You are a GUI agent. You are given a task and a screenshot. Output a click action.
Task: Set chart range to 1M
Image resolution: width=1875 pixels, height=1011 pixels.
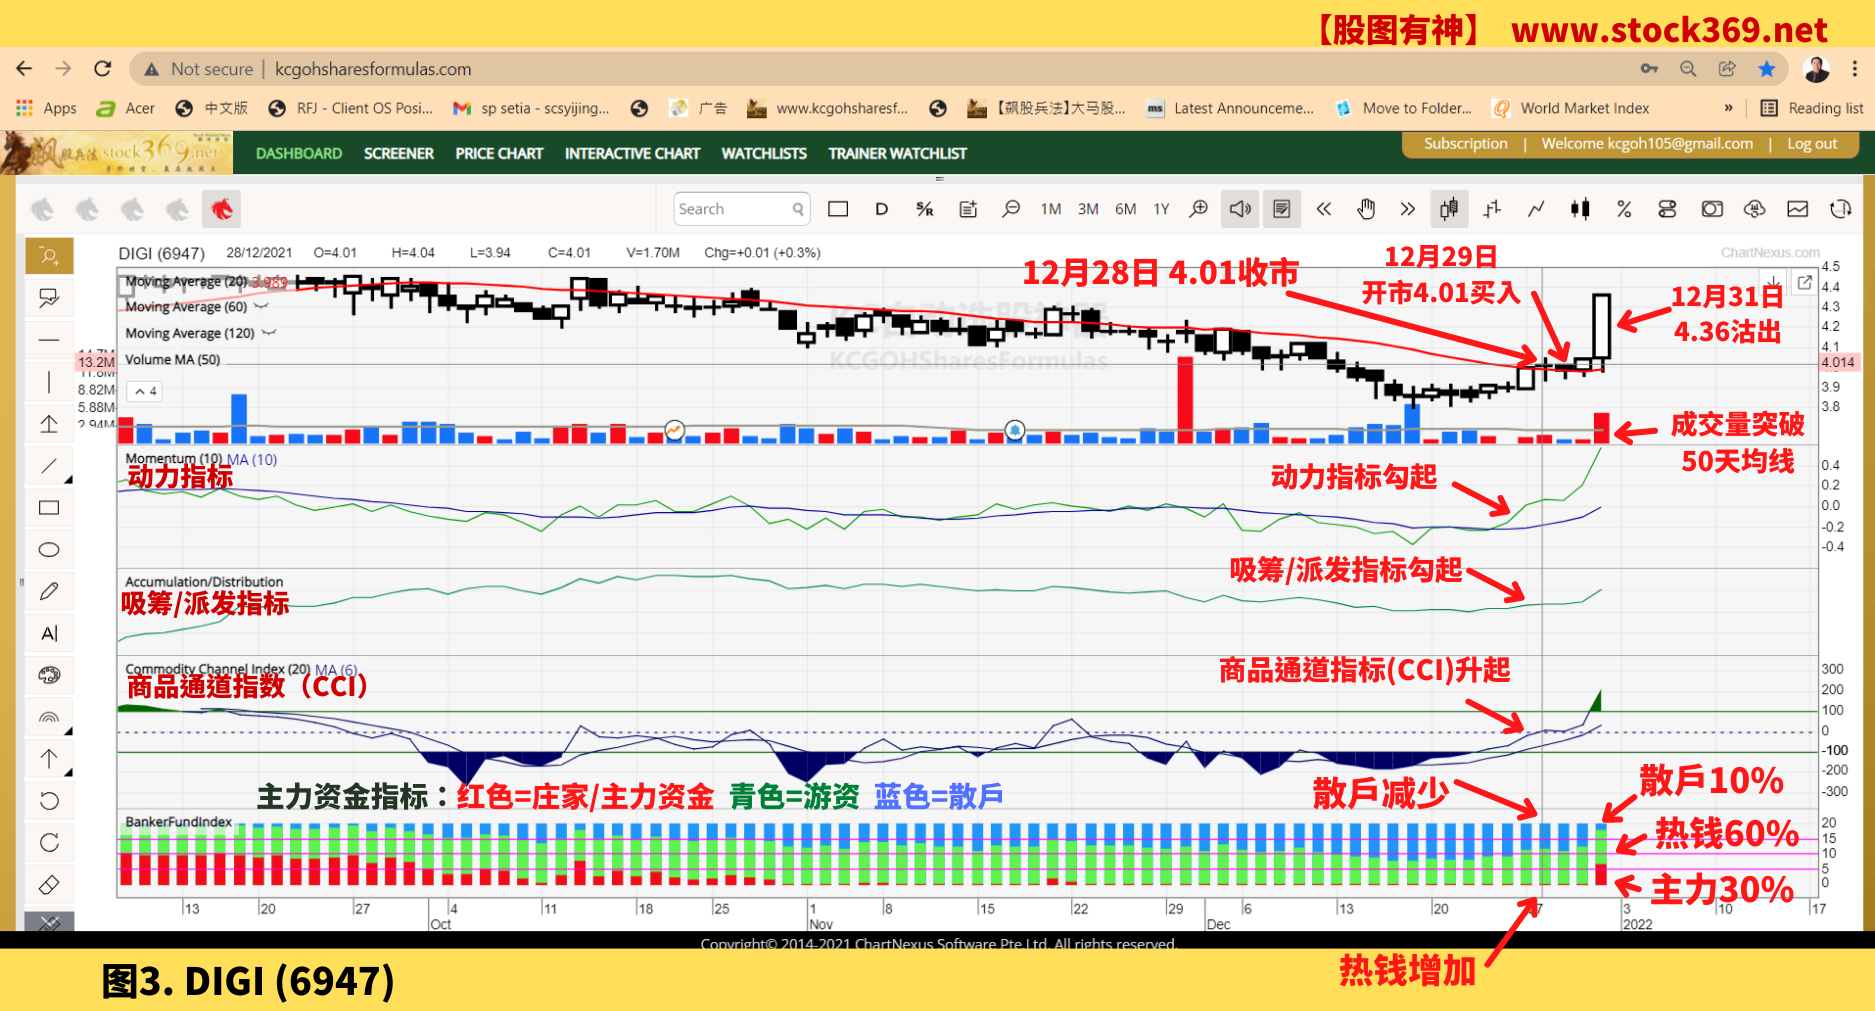point(1050,209)
